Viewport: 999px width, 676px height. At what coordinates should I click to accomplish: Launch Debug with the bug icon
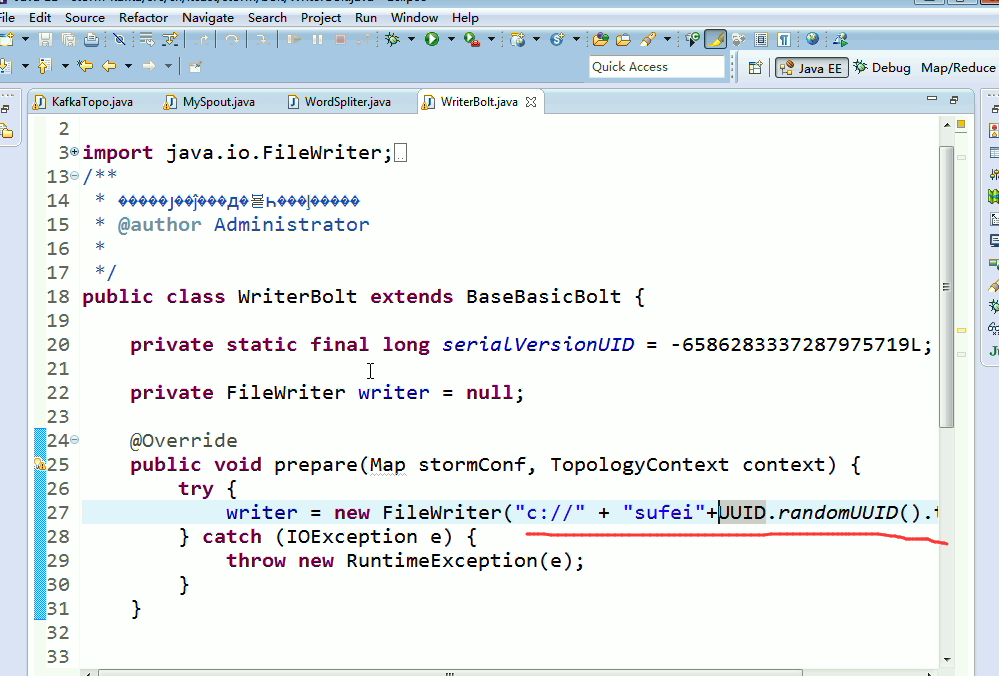[x=392, y=40]
